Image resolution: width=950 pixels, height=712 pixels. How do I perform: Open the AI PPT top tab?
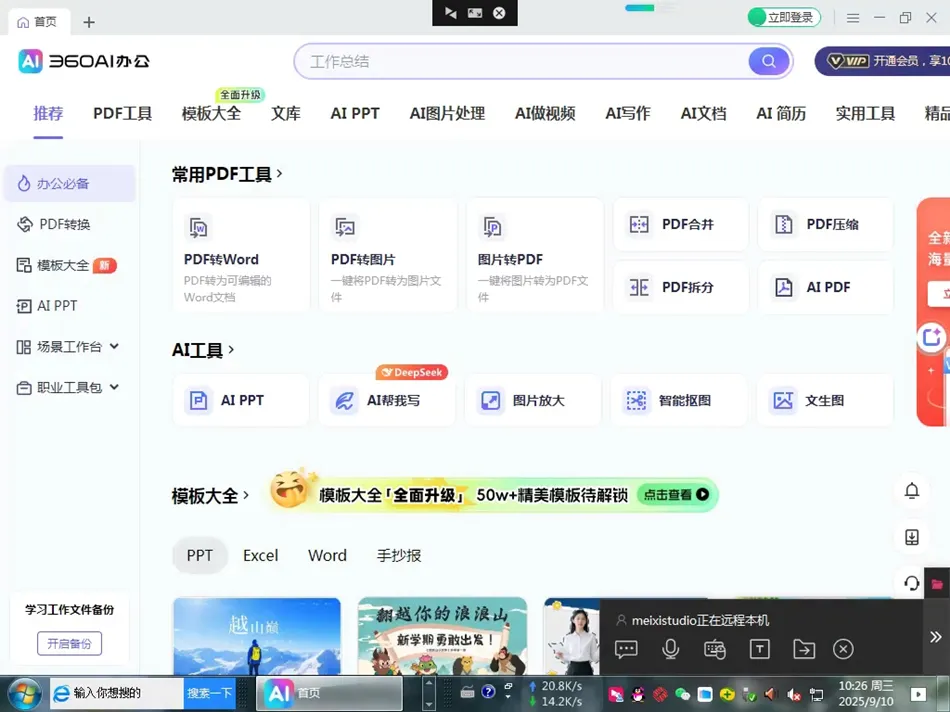click(x=355, y=113)
